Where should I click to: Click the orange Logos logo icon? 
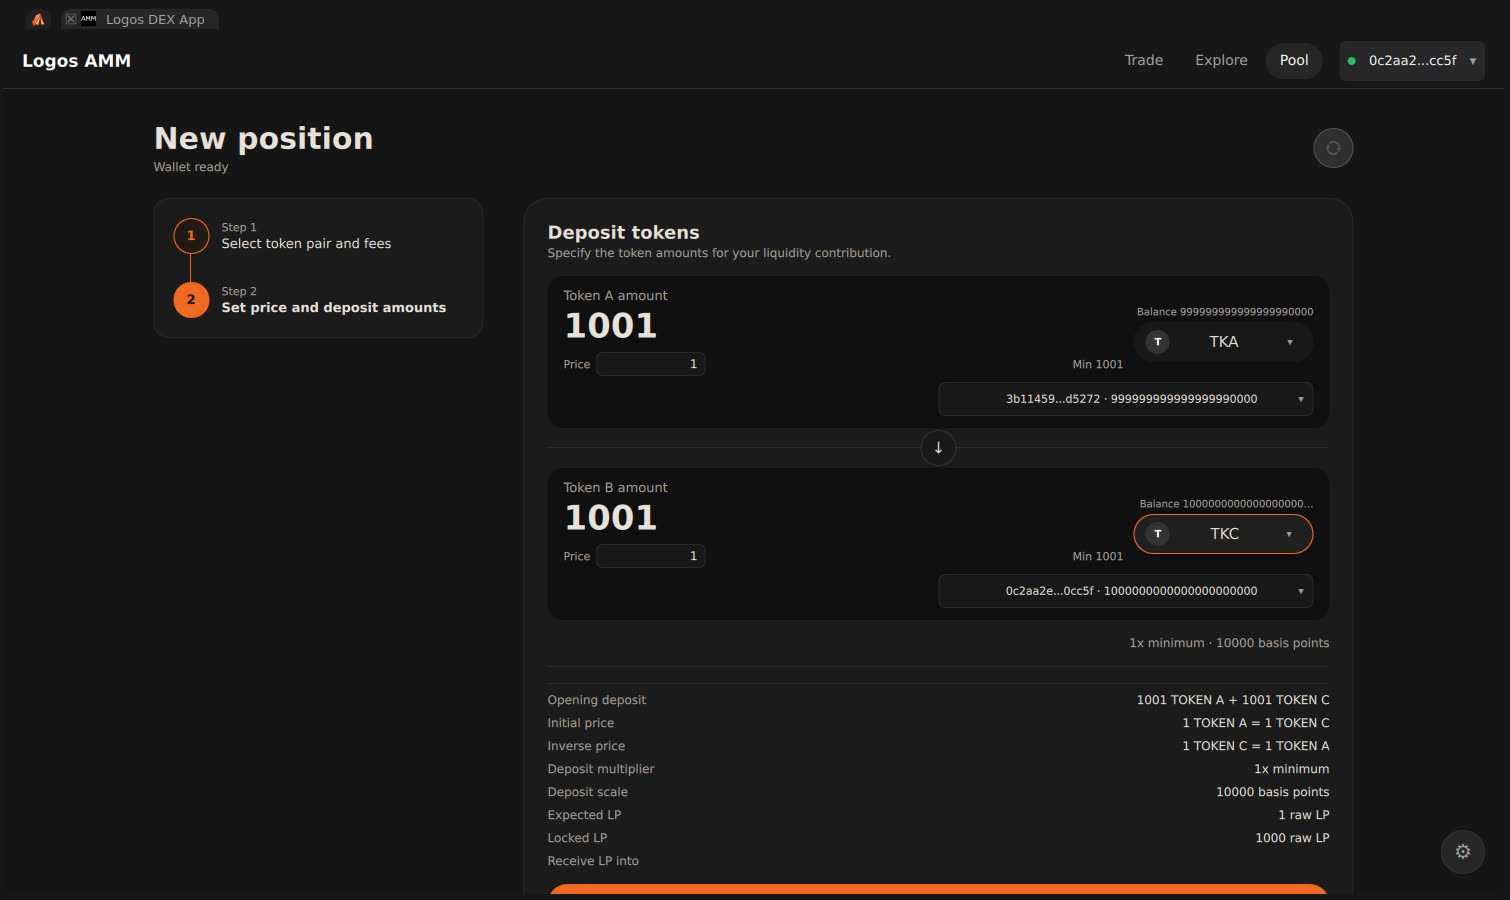pos(38,19)
